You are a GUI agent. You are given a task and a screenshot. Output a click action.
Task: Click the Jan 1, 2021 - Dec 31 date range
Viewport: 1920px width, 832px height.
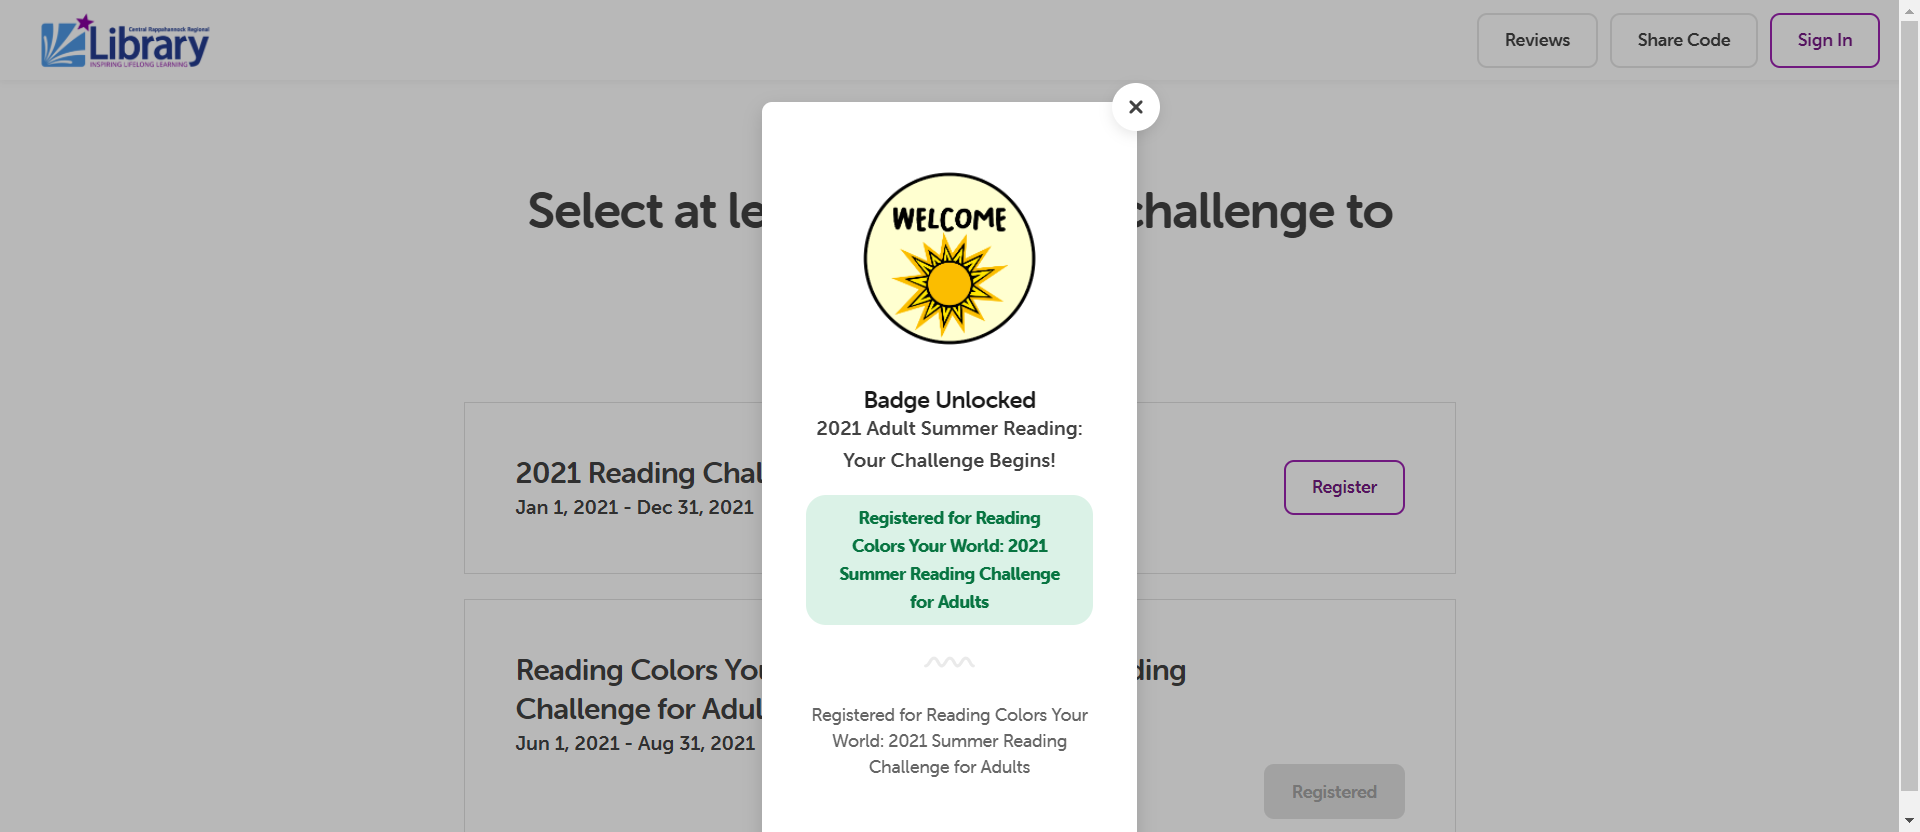[634, 507]
